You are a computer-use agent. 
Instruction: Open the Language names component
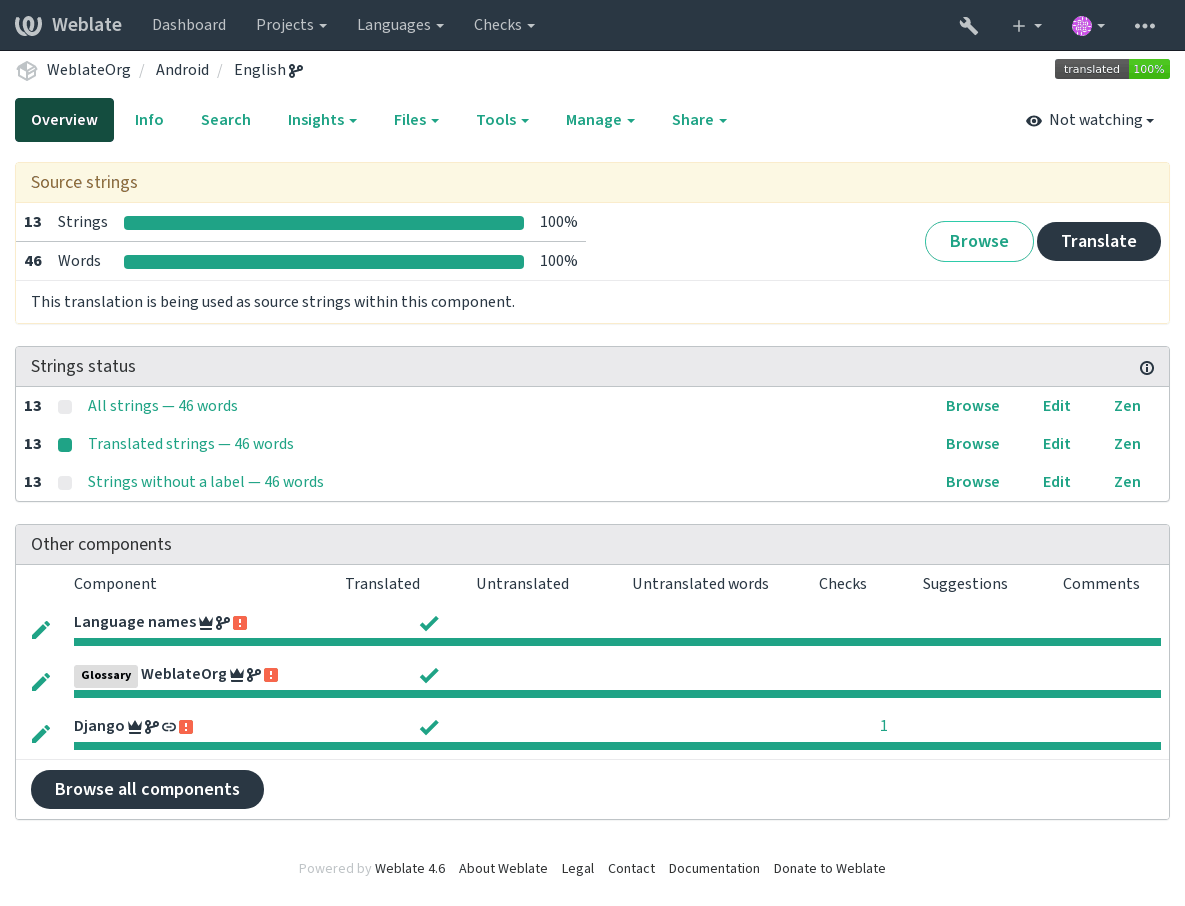coord(135,623)
